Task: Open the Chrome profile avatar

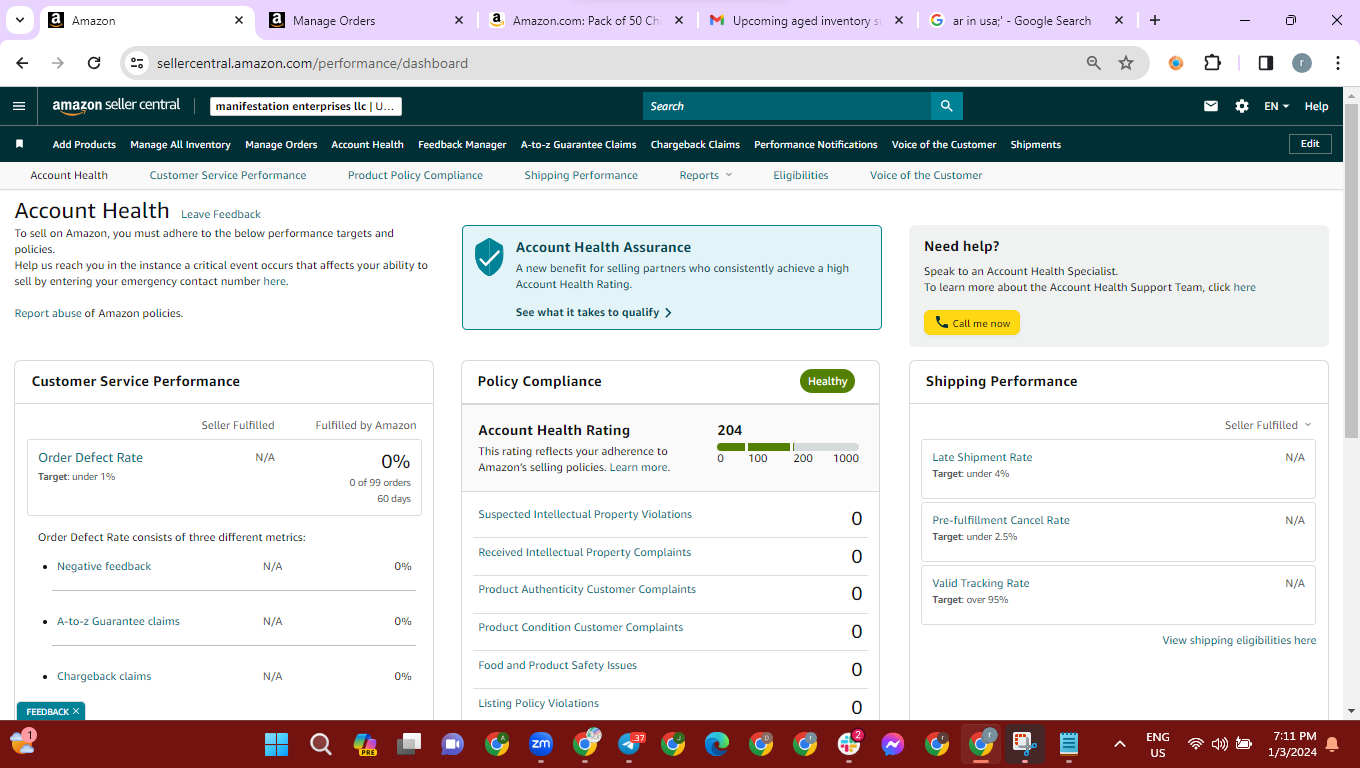Action: pyautogui.click(x=1301, y=63)
